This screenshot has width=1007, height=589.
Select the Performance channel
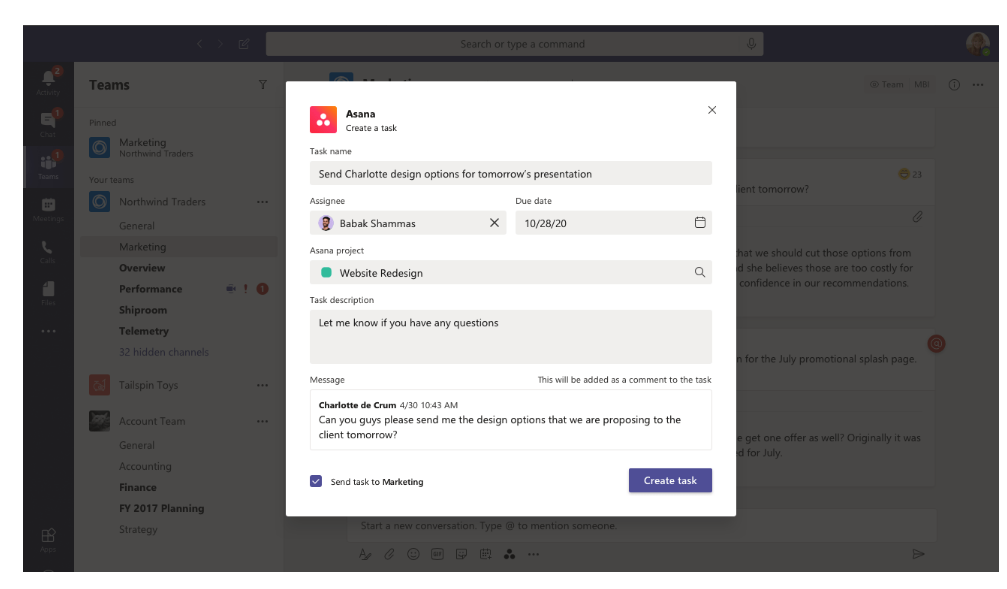(150, 289)
